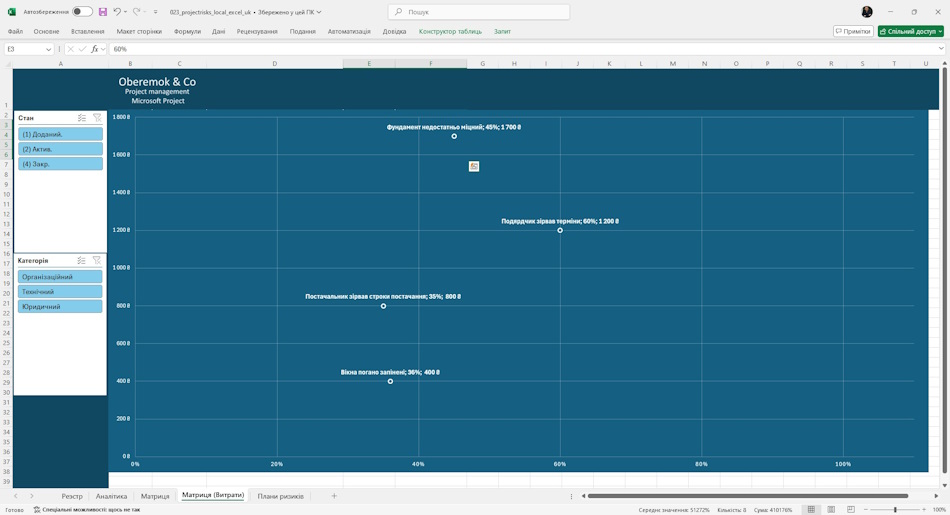This screenshot has width=950, height=515.
Task: Click the insert function fx icon
Action: pyautogui.click(x=95, y=49)
